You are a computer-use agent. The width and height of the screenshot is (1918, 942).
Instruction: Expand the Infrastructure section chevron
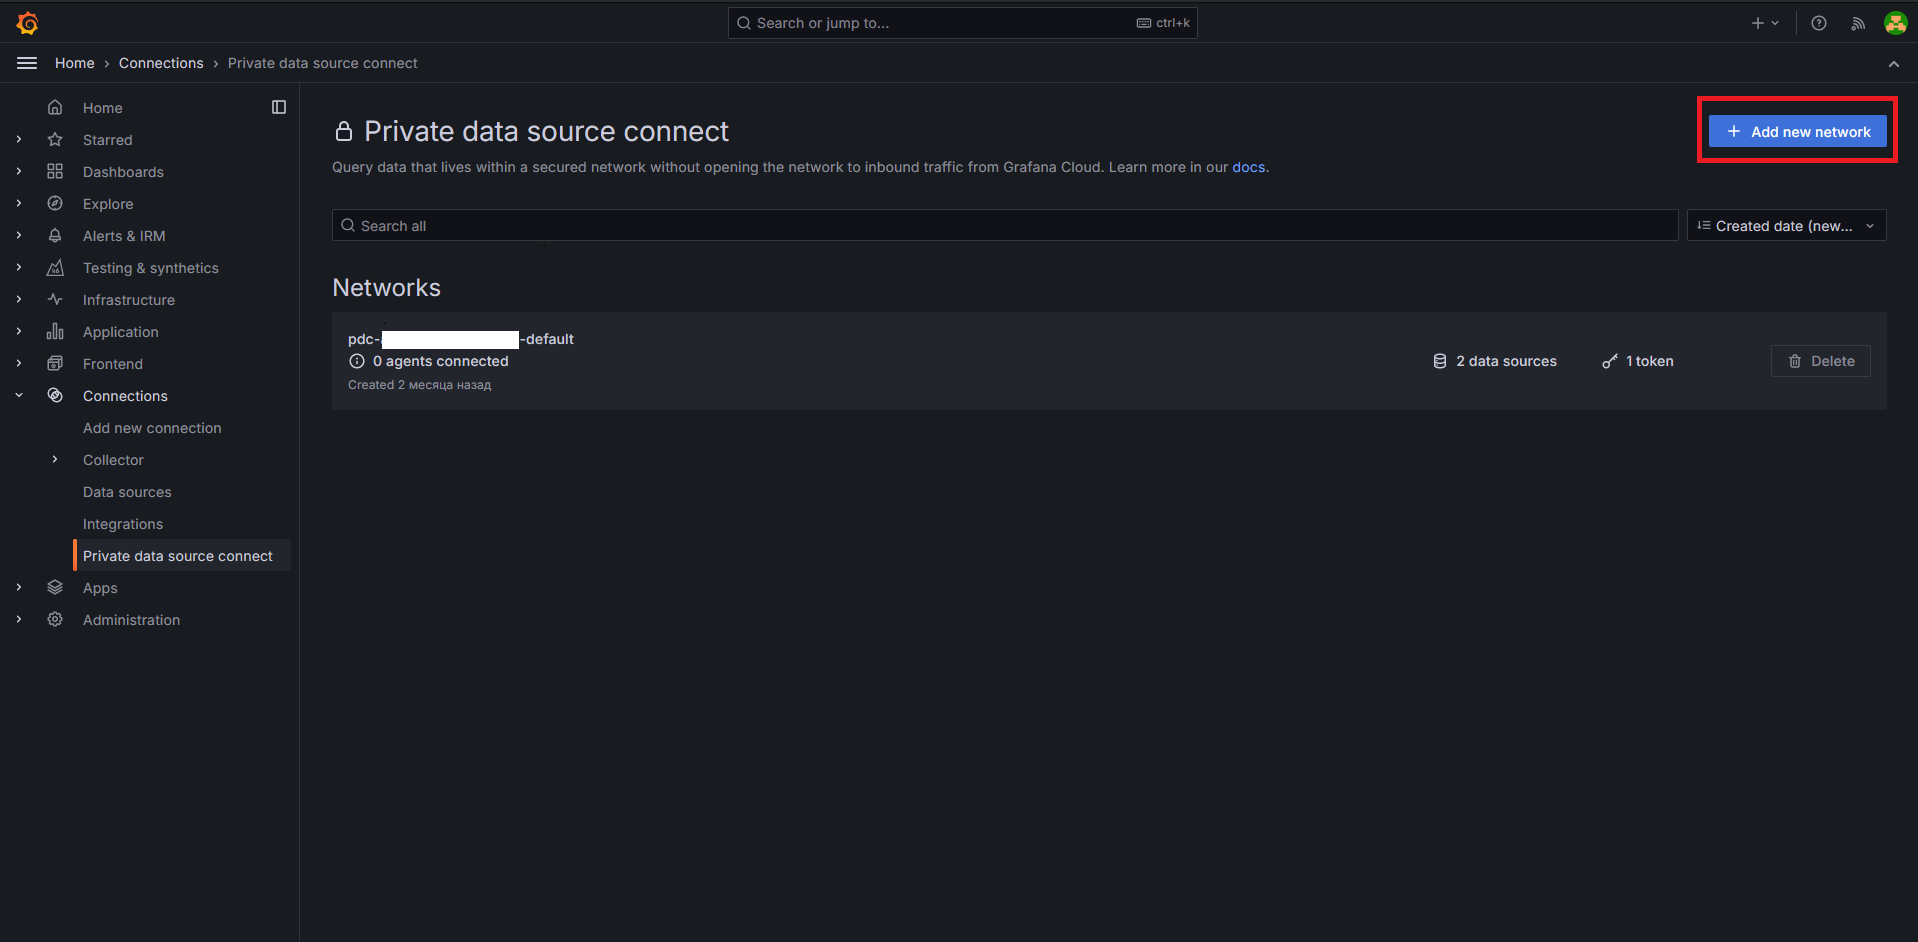pos(19,299)
